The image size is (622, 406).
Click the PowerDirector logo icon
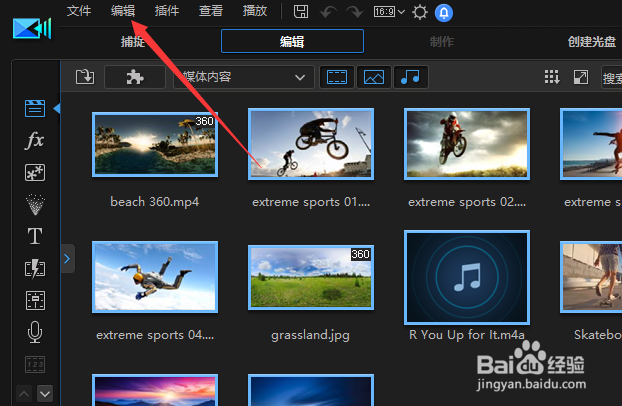coord(32,29)
